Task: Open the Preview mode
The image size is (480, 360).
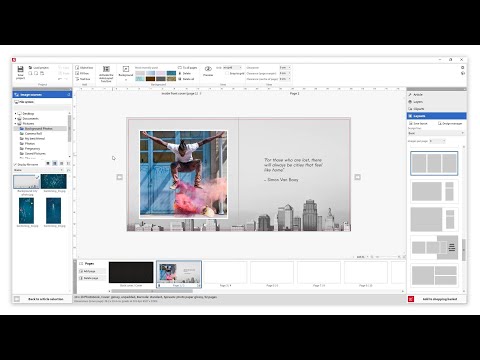Action: point(208,71)
